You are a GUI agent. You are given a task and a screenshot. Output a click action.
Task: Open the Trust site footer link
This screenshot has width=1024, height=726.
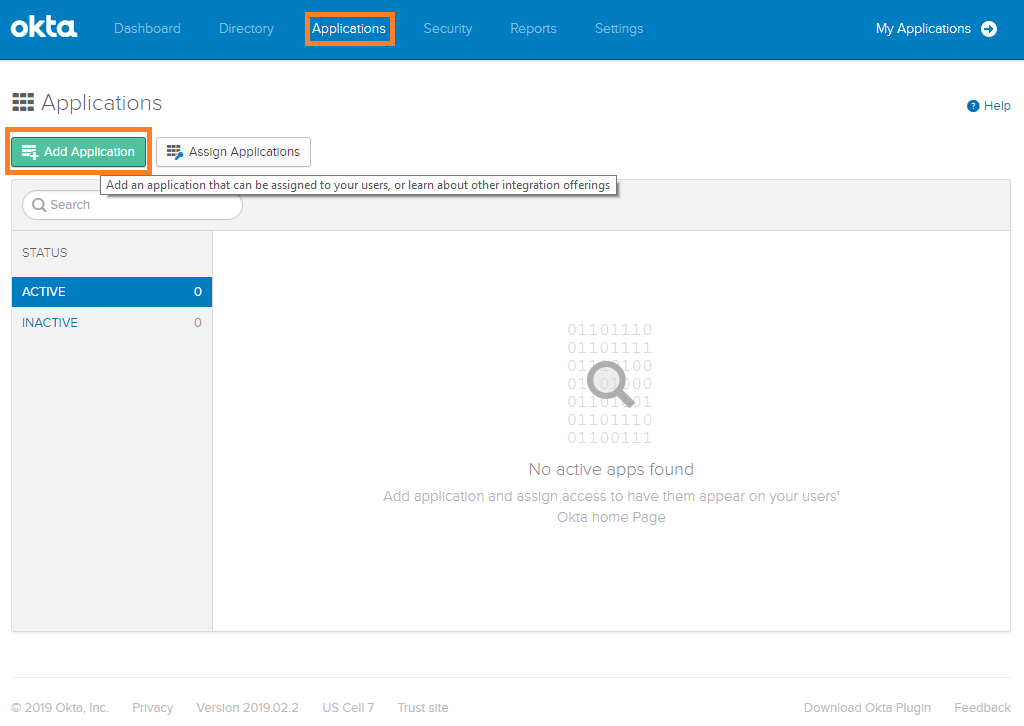423,708
